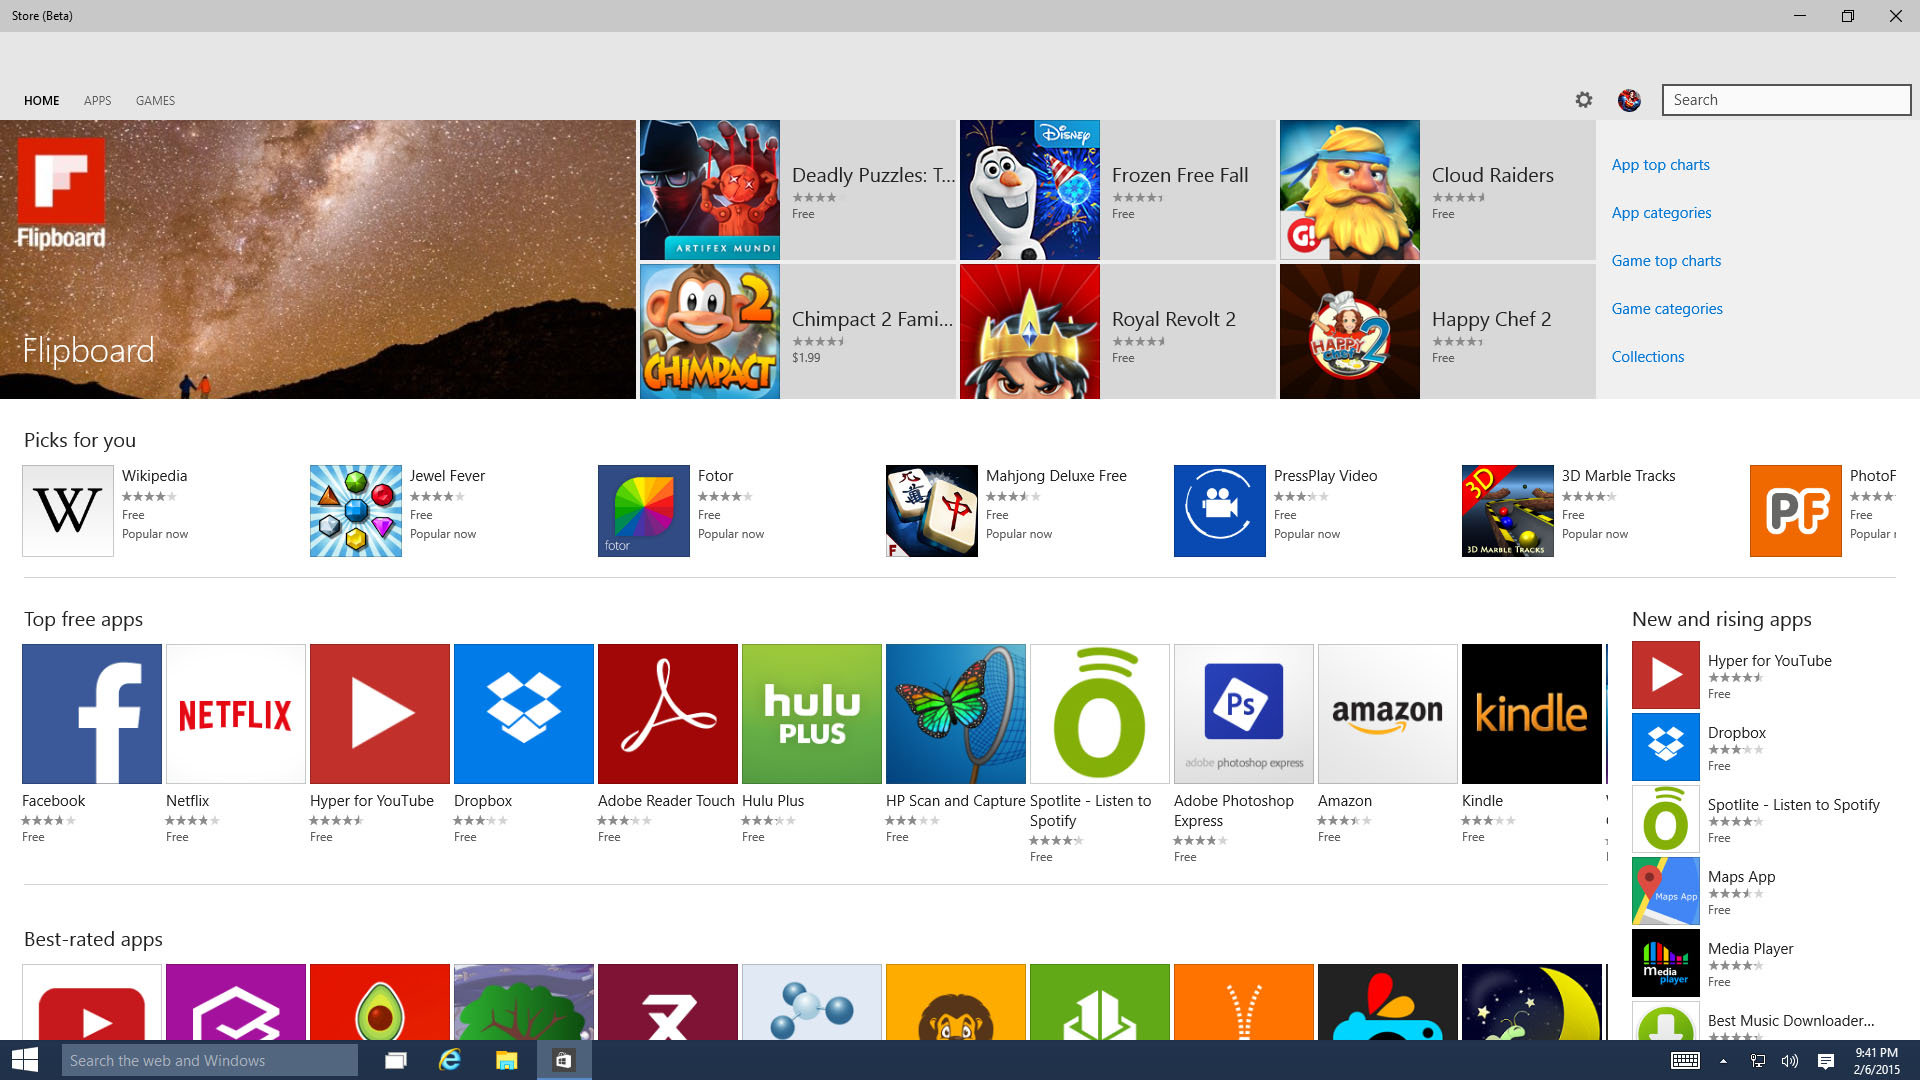This screenshot has height=1080, width=1920.
Task: Show hidden system tray icons arrow
Action: (1723, 1061)
